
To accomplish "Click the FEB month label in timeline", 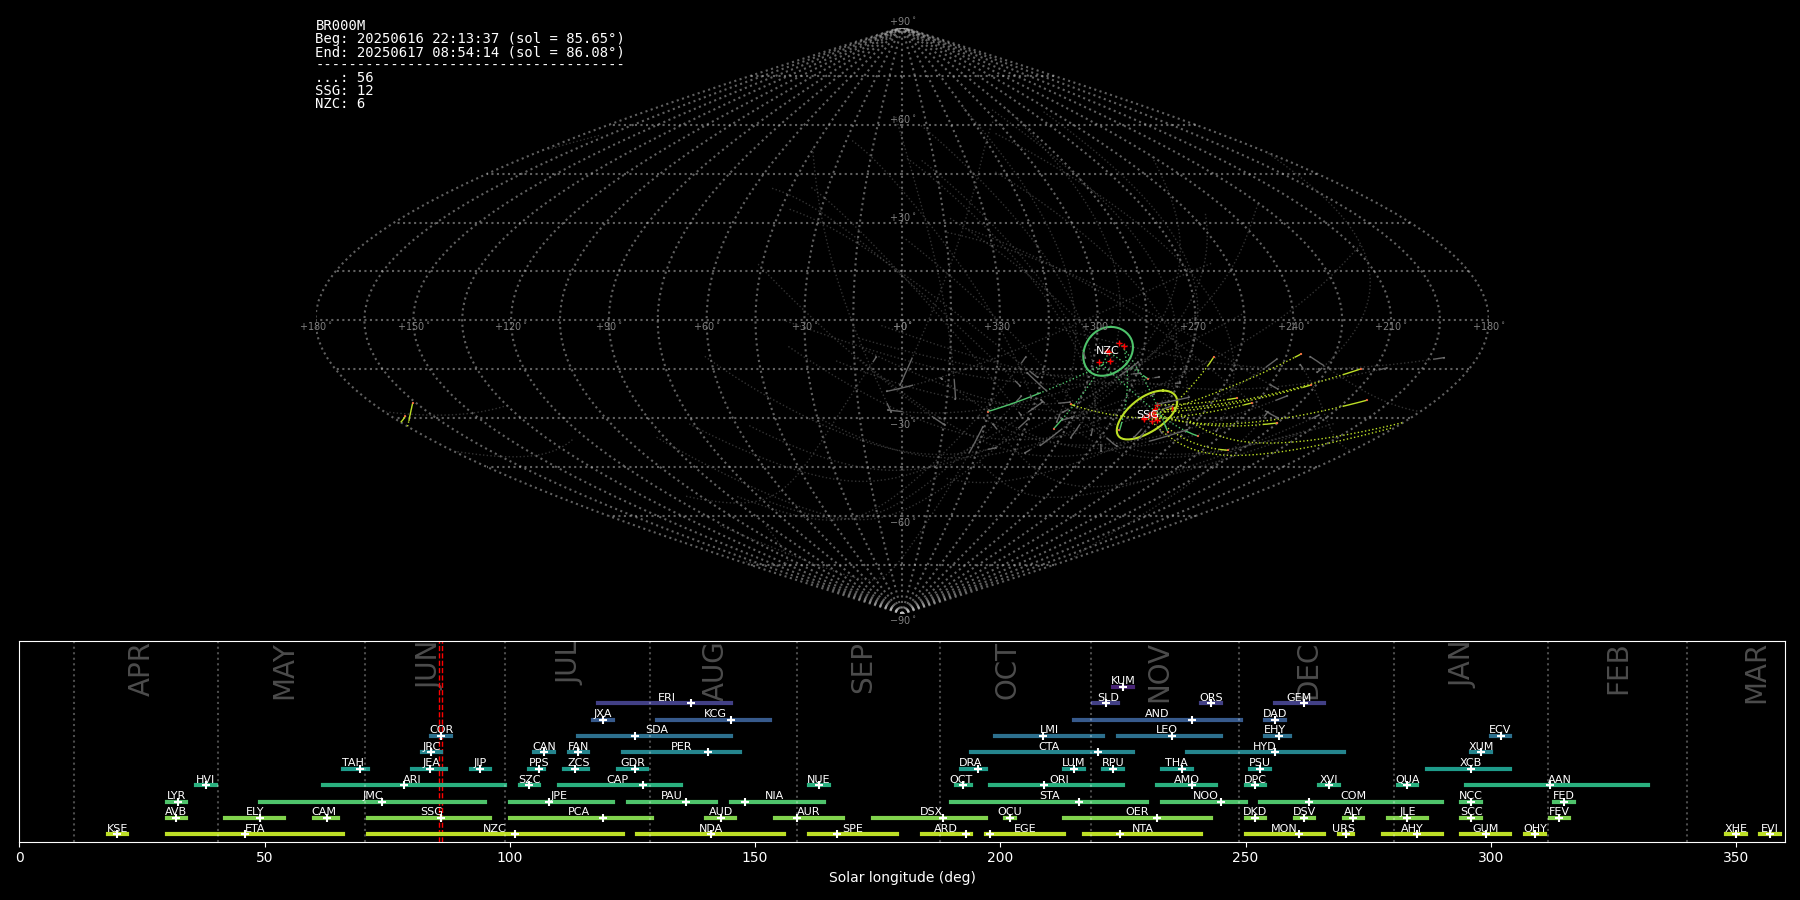I will click(1618, 671).
